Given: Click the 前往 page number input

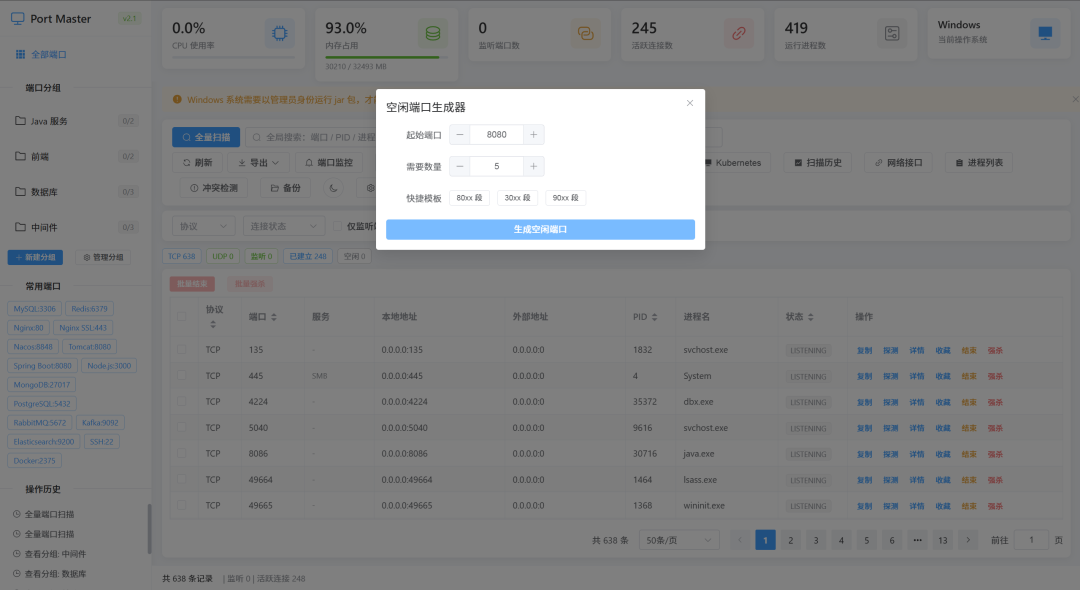Looking at the screenshot, I should coord(1031,540).
